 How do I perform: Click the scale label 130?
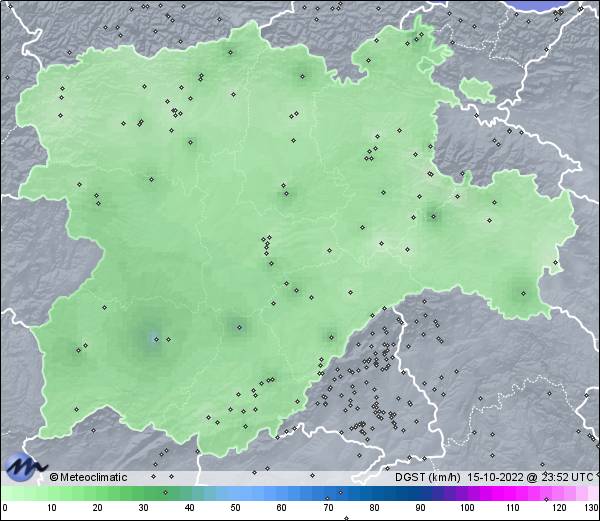(x=592, y=508)
